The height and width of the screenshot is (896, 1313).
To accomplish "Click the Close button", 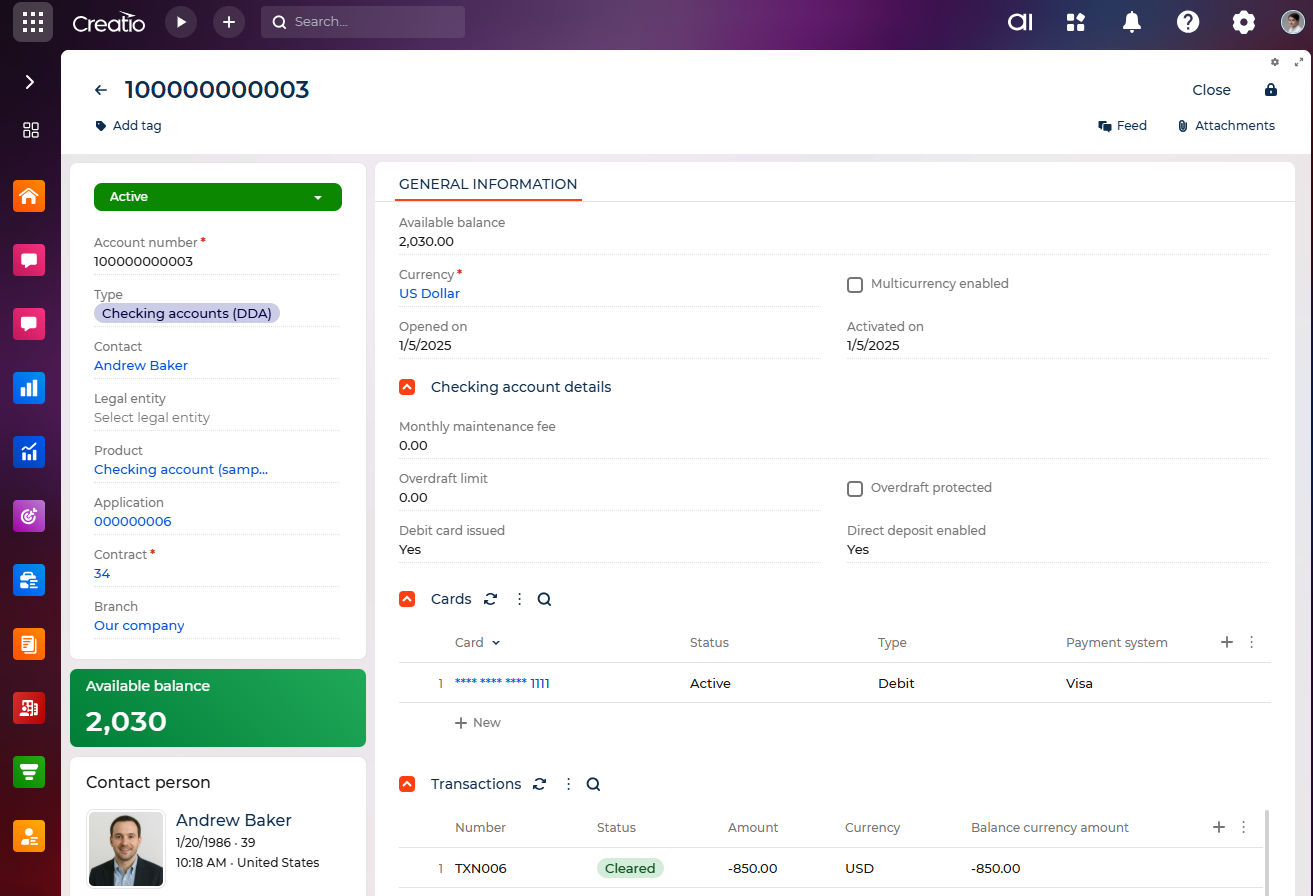I will 1211,90.
